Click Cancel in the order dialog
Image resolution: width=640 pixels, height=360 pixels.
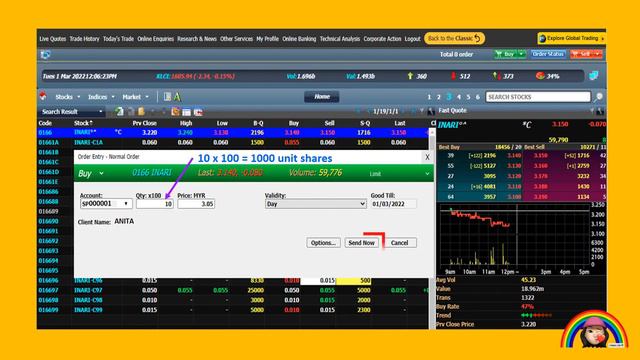click(x=400, y=242)
